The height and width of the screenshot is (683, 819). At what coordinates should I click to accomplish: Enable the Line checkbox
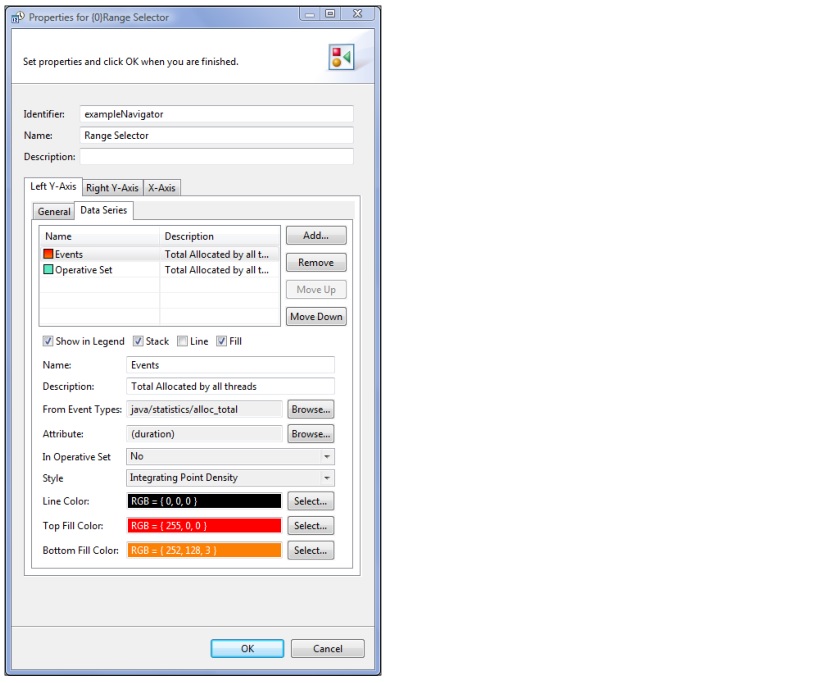click(x=182, y=341)
